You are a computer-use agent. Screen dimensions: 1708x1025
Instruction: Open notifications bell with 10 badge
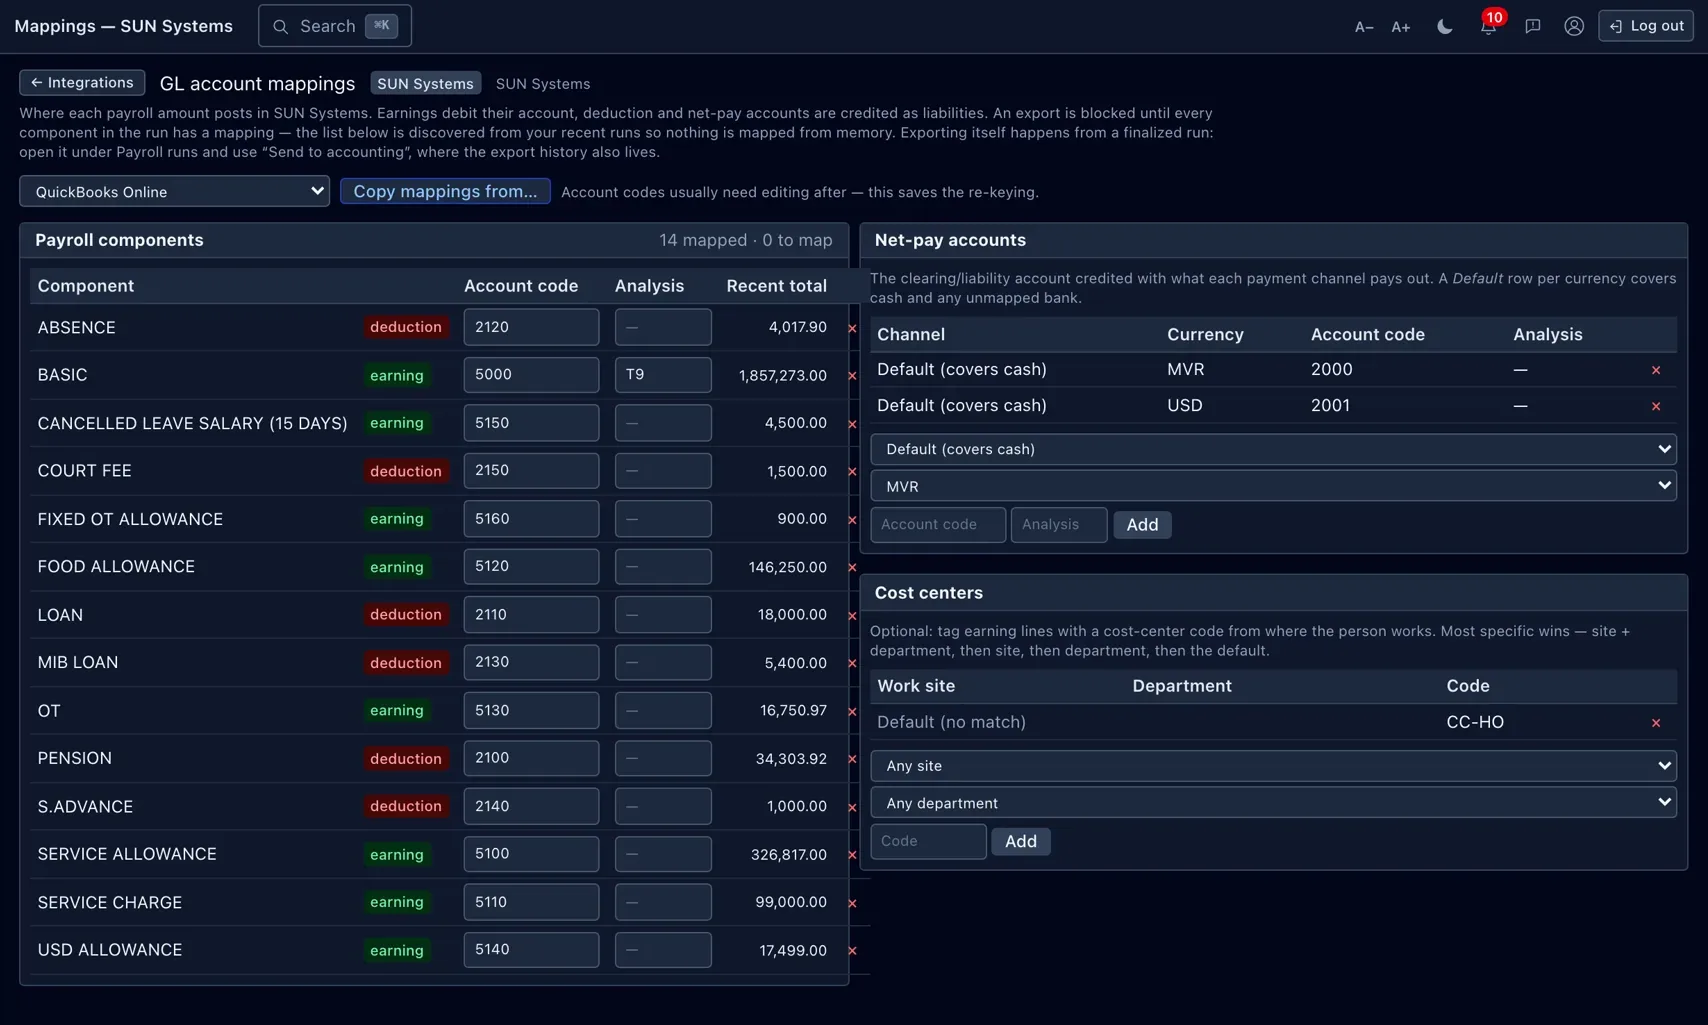[1489, 27]
